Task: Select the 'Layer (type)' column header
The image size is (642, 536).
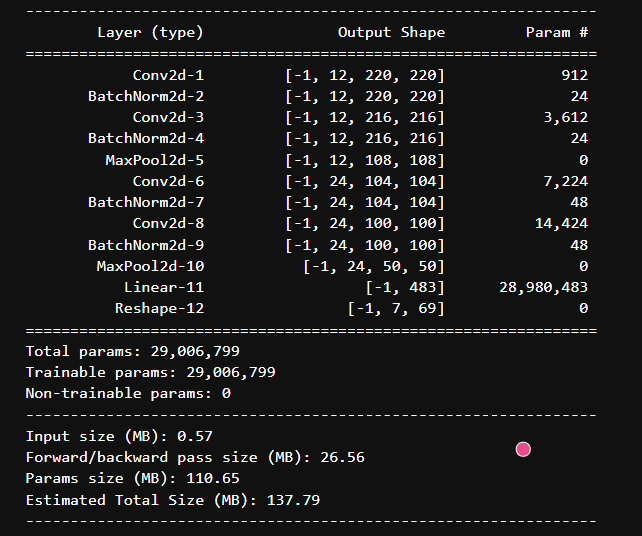Action: [x=150, y=32]
